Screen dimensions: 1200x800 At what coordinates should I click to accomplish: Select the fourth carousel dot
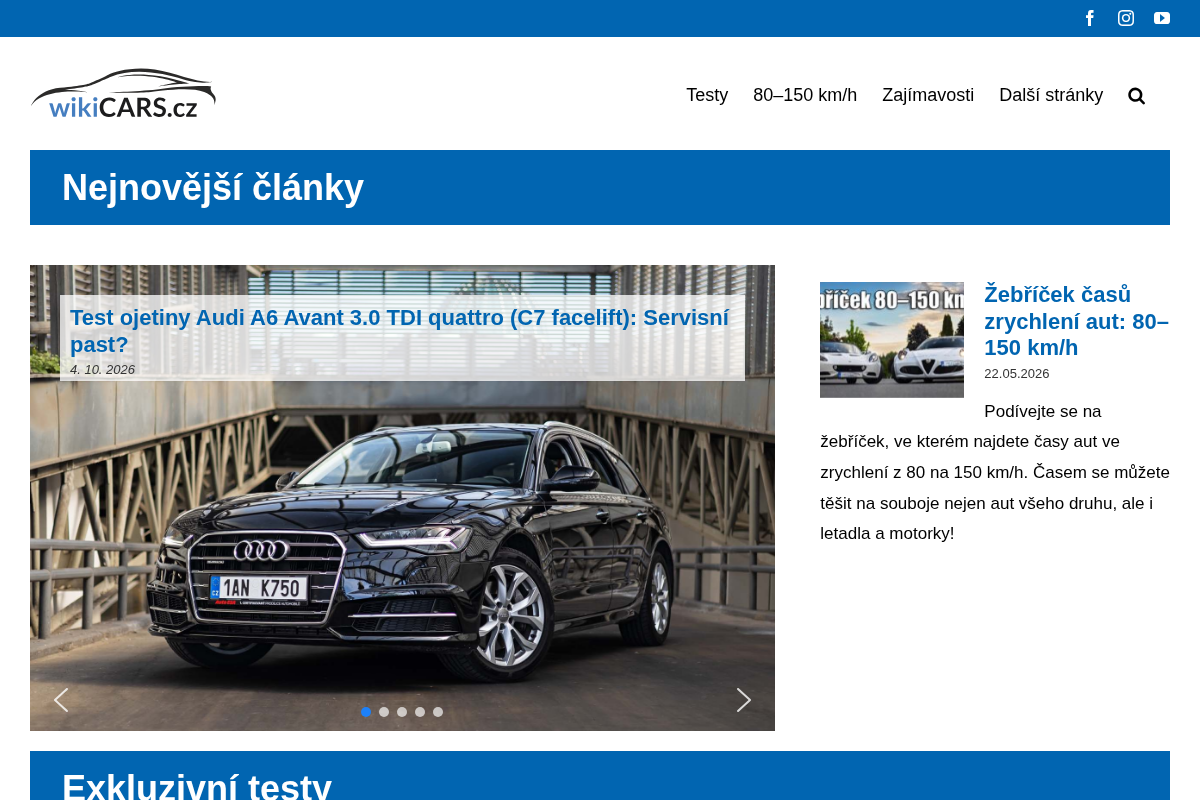pos(420,712)
